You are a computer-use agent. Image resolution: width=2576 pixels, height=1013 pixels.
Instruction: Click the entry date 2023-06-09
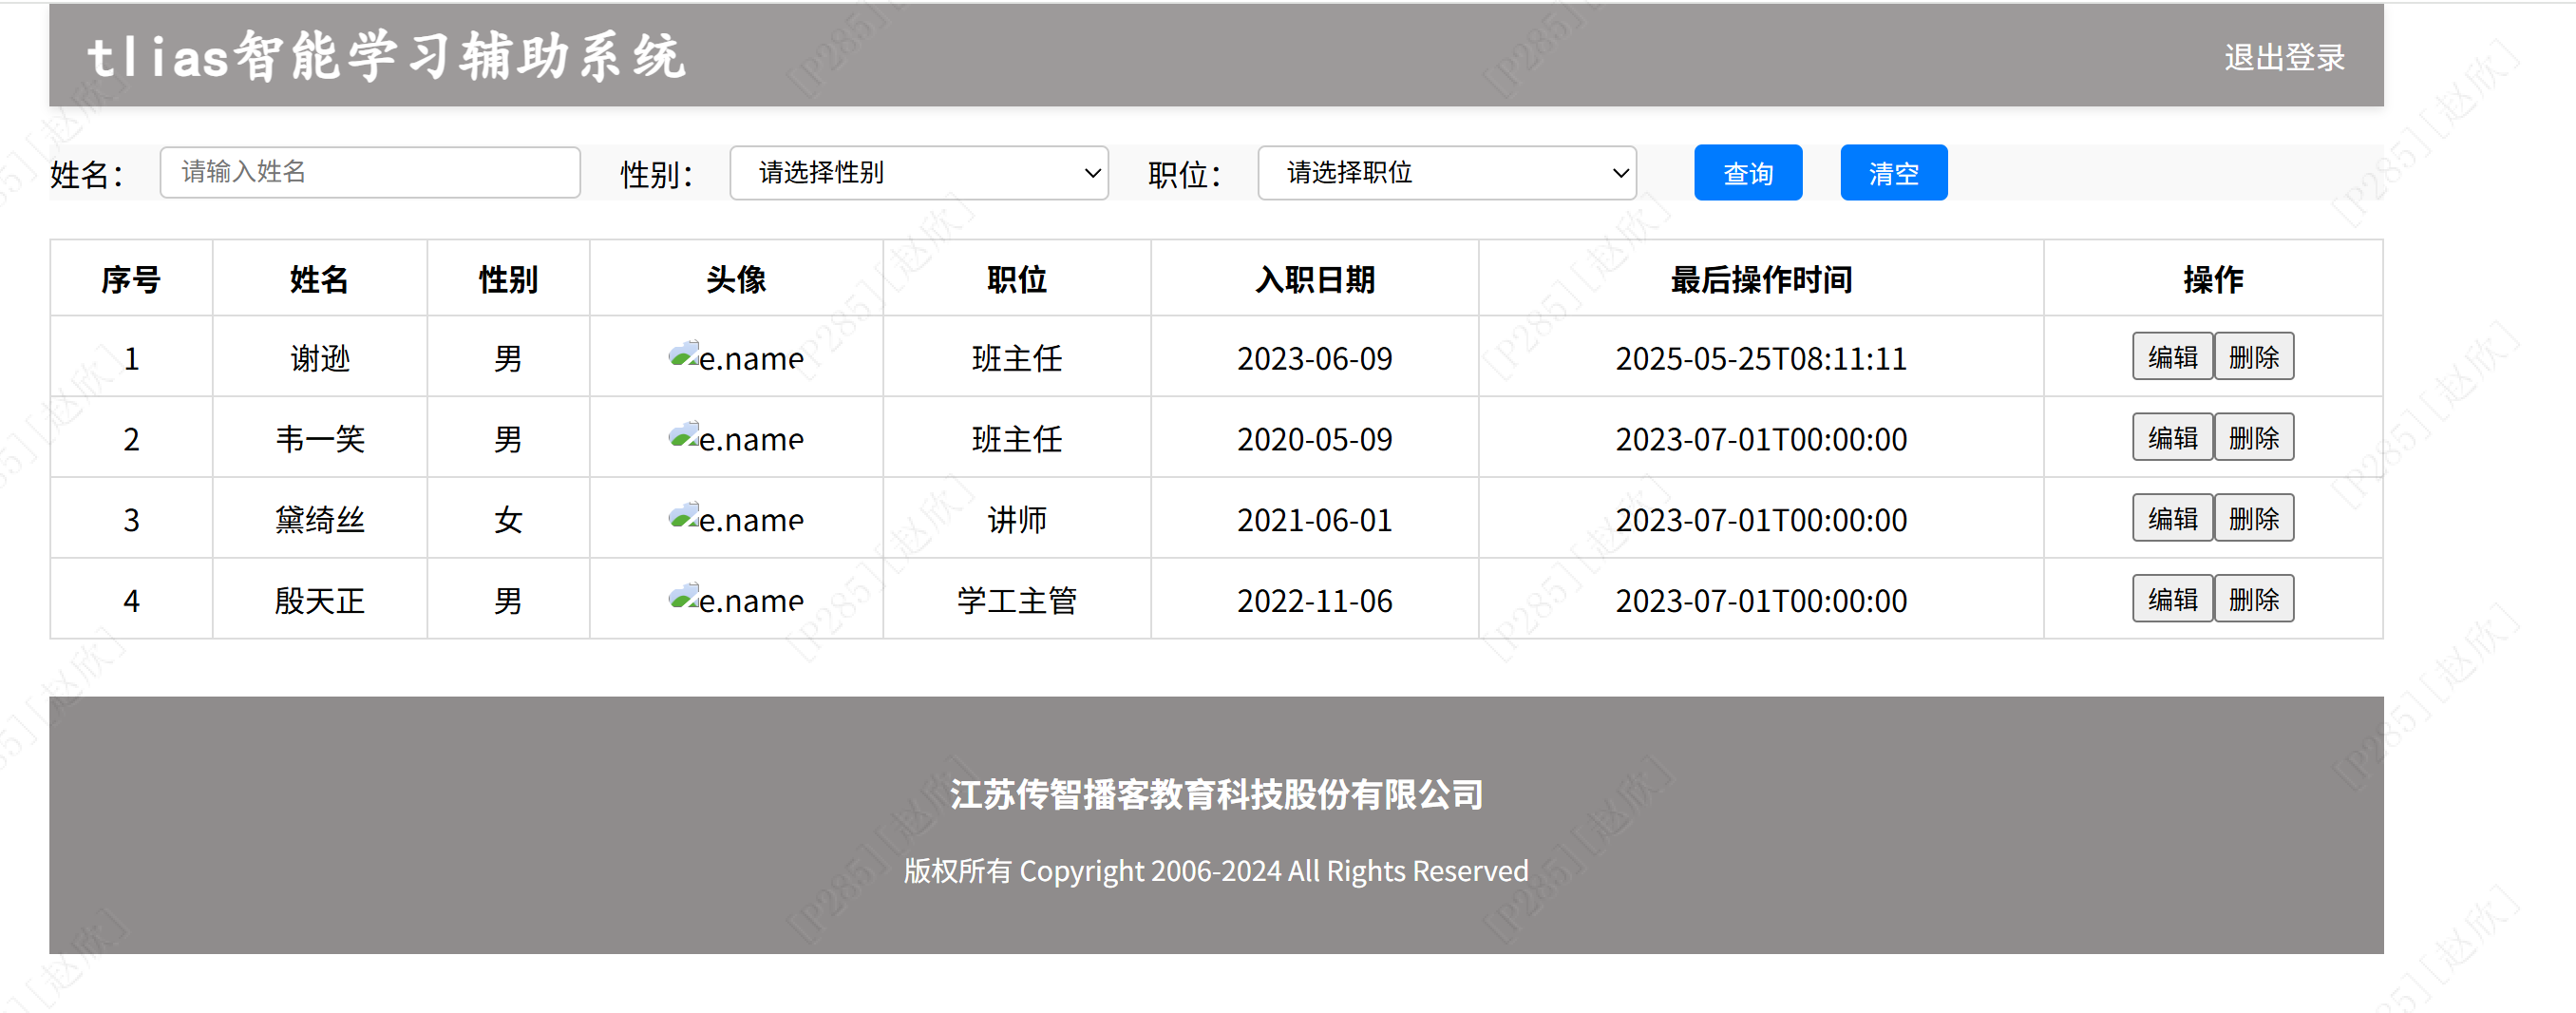coord(1315,358)
